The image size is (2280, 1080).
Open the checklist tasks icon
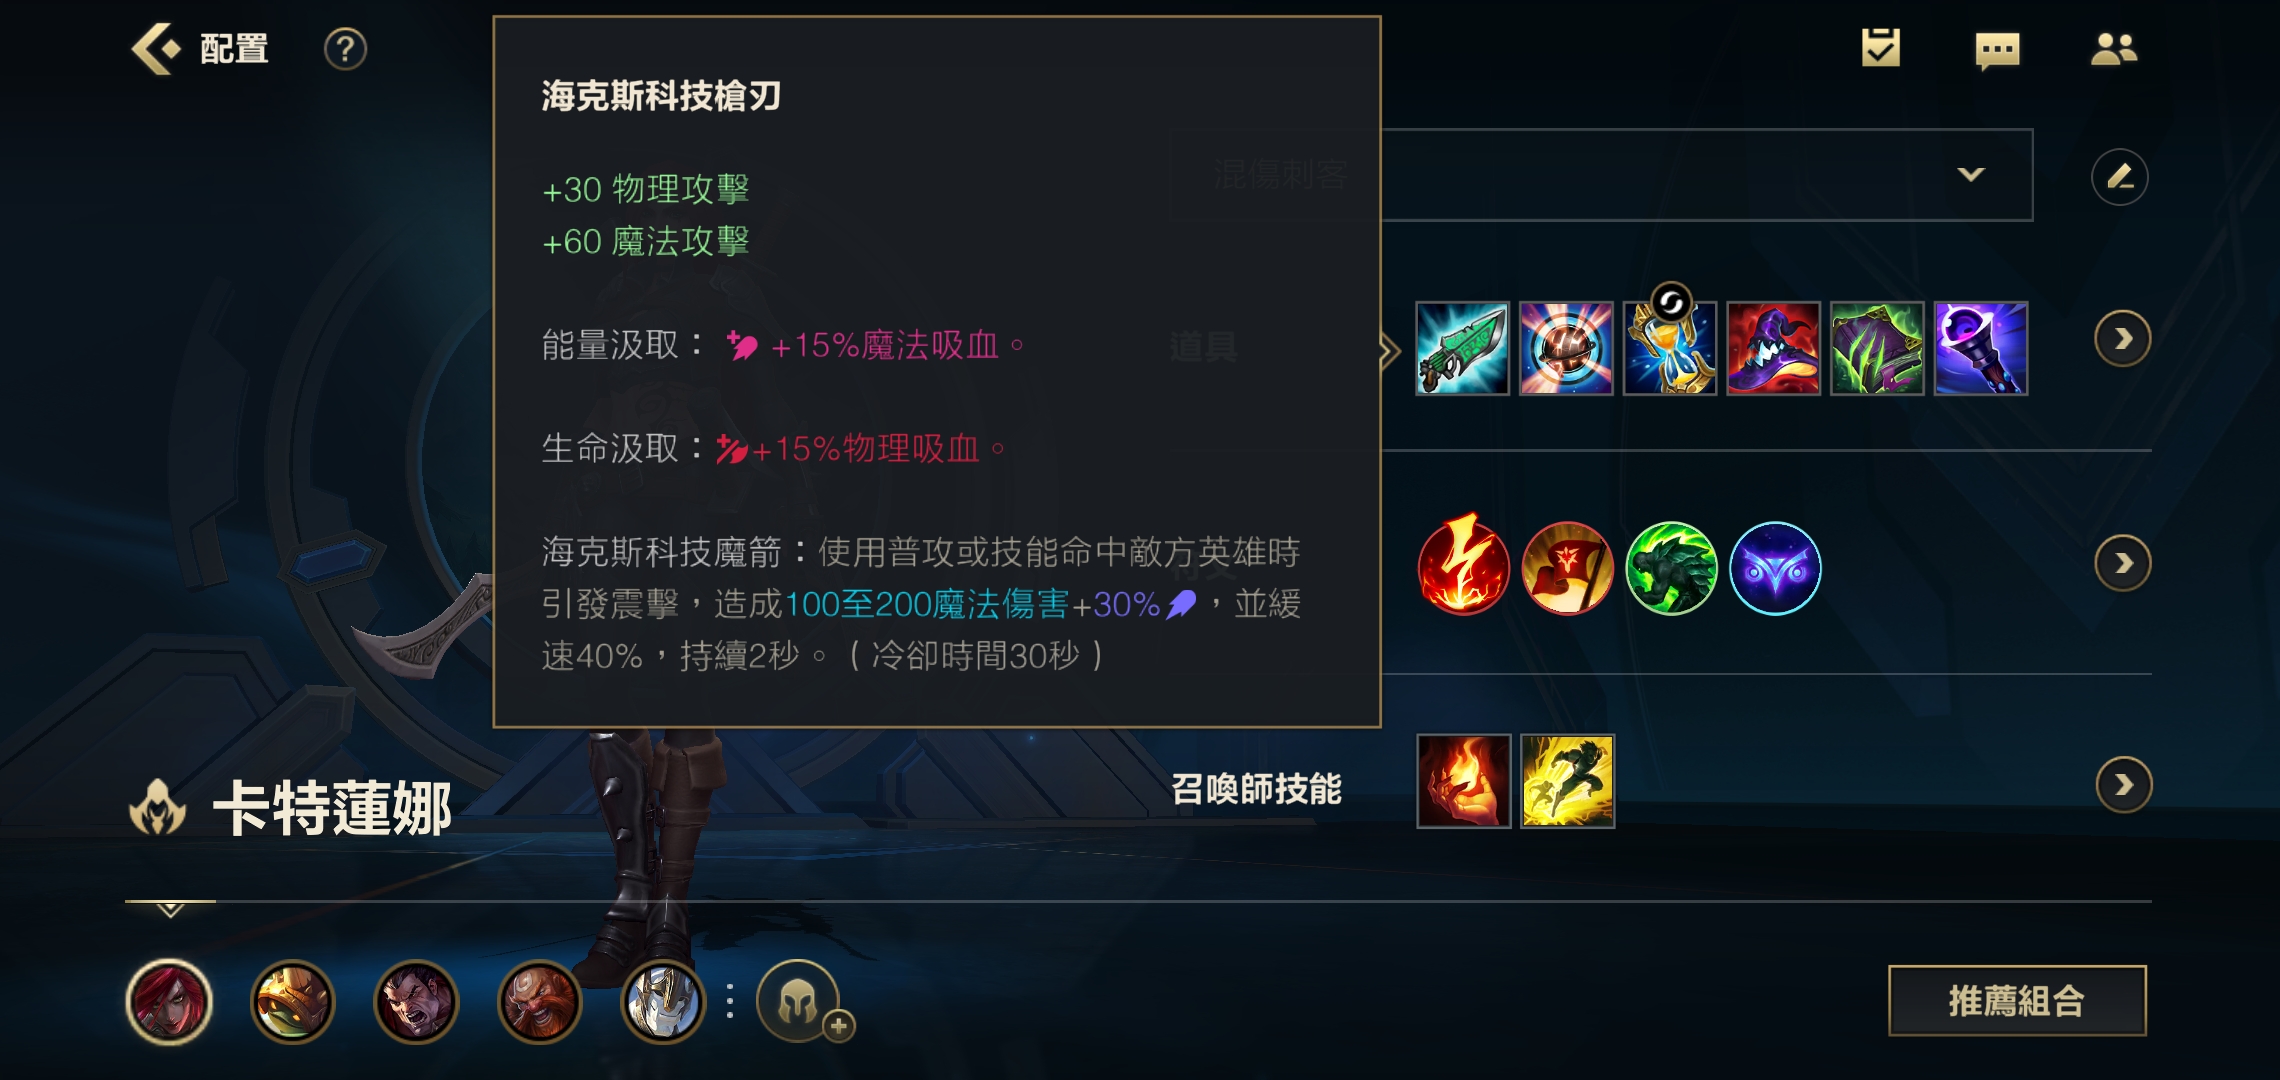point(1880,48)
